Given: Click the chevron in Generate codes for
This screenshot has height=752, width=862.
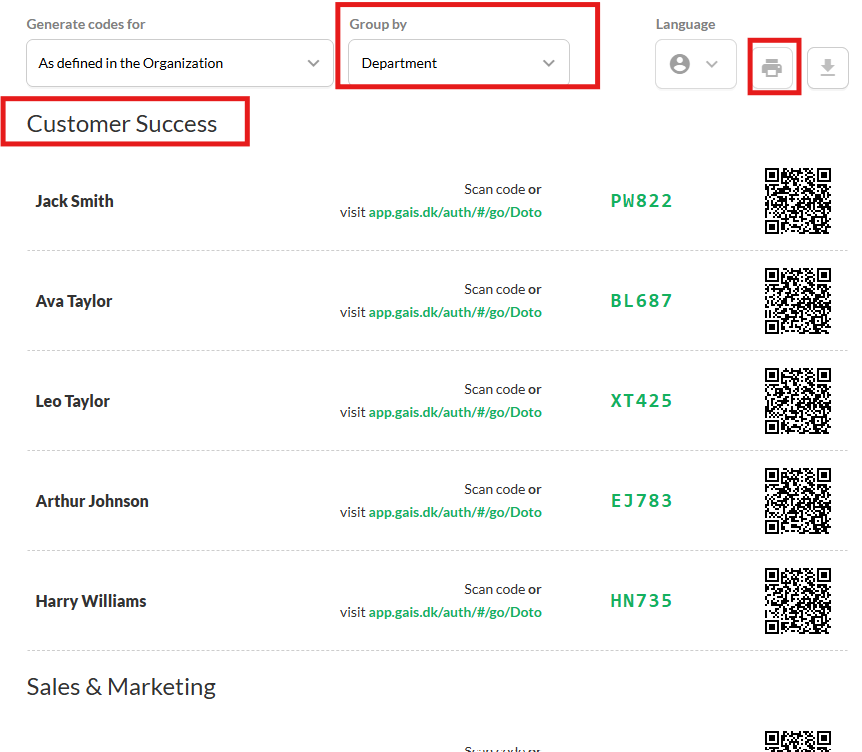Looking at the screenshot, I should tap(313, 63).
